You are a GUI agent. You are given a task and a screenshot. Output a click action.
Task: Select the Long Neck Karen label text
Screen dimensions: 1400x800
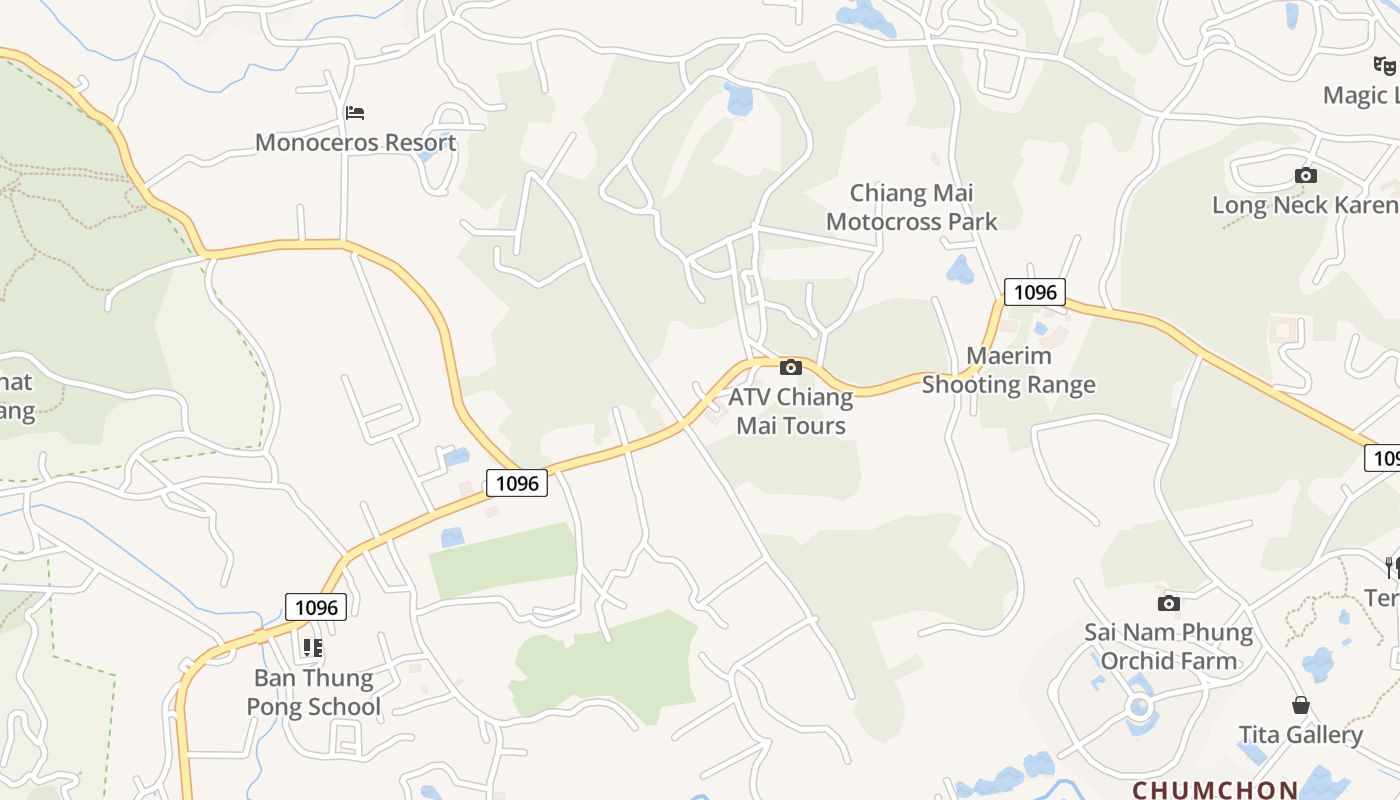(1305, 205)
